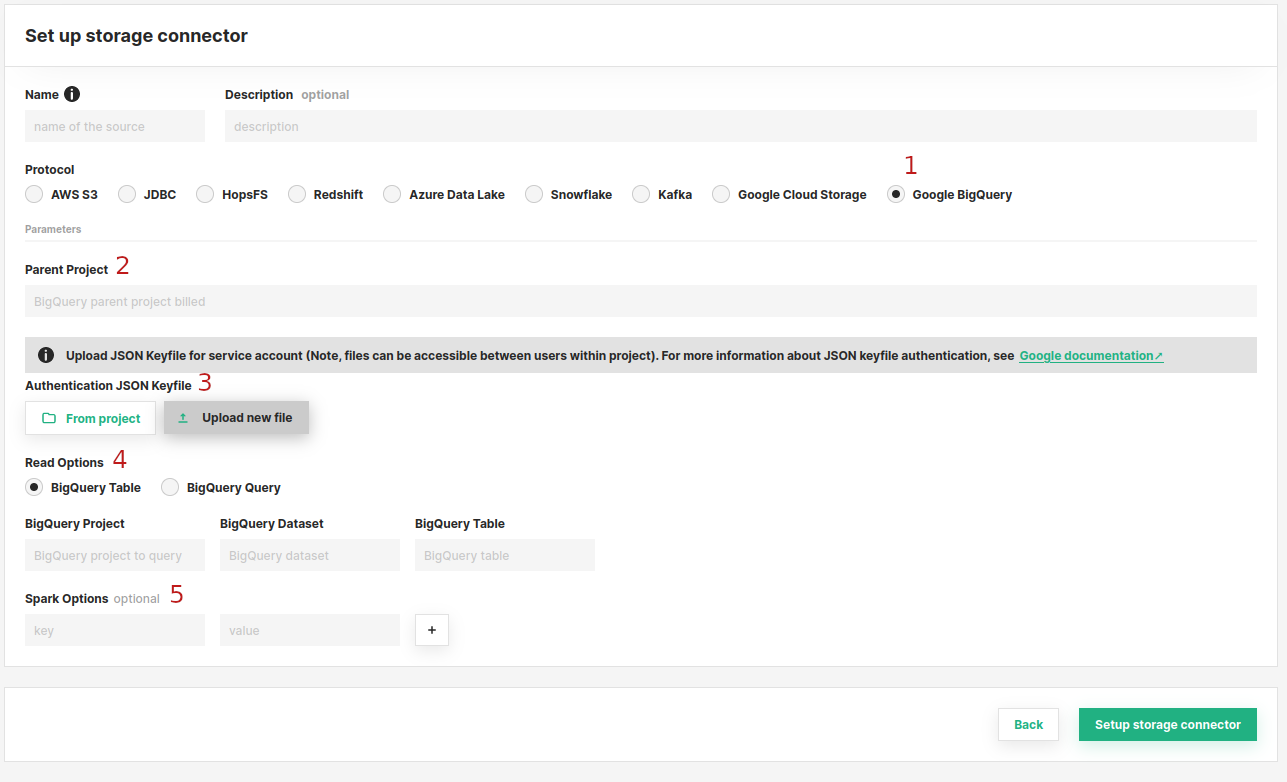Choose JDBC as the protocol
Image resolution: width=1287 pixels, height=782 pixels.
(x=127, y=194)
